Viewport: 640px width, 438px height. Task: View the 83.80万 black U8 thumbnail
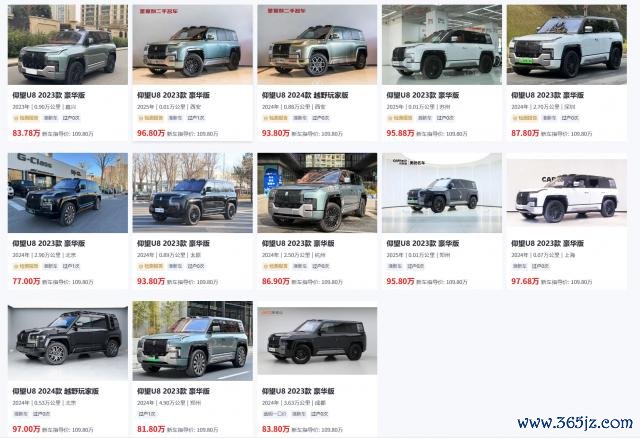(x=317, y=341)
